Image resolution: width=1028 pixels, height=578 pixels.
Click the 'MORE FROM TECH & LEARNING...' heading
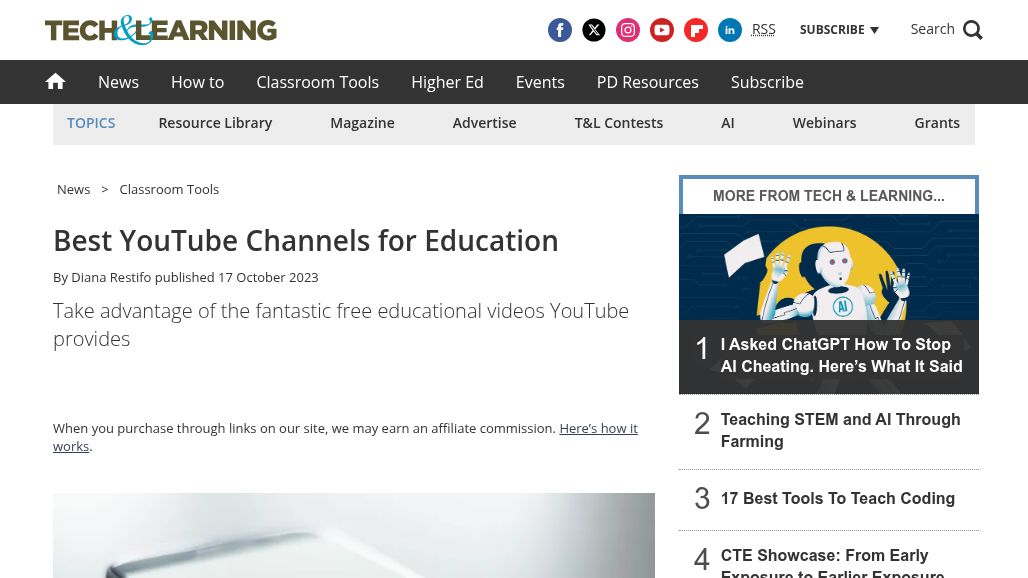829,196
